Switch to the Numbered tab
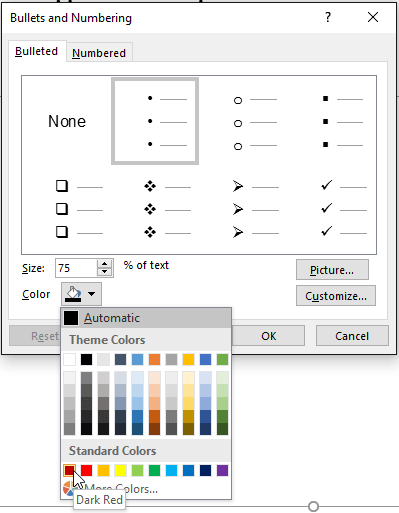399x513 pixels. pyautogui.click(x=99, y=53)
